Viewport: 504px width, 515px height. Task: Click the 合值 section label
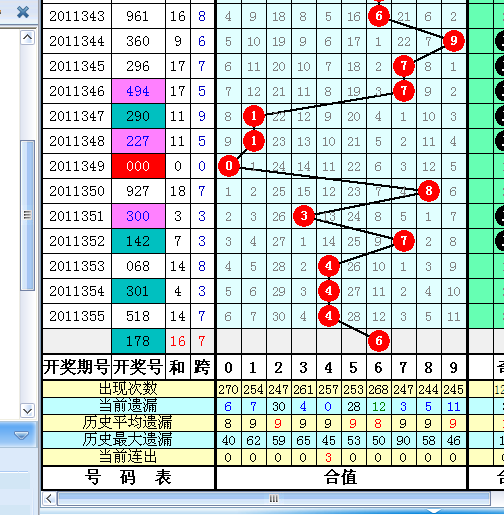[341, 477]
